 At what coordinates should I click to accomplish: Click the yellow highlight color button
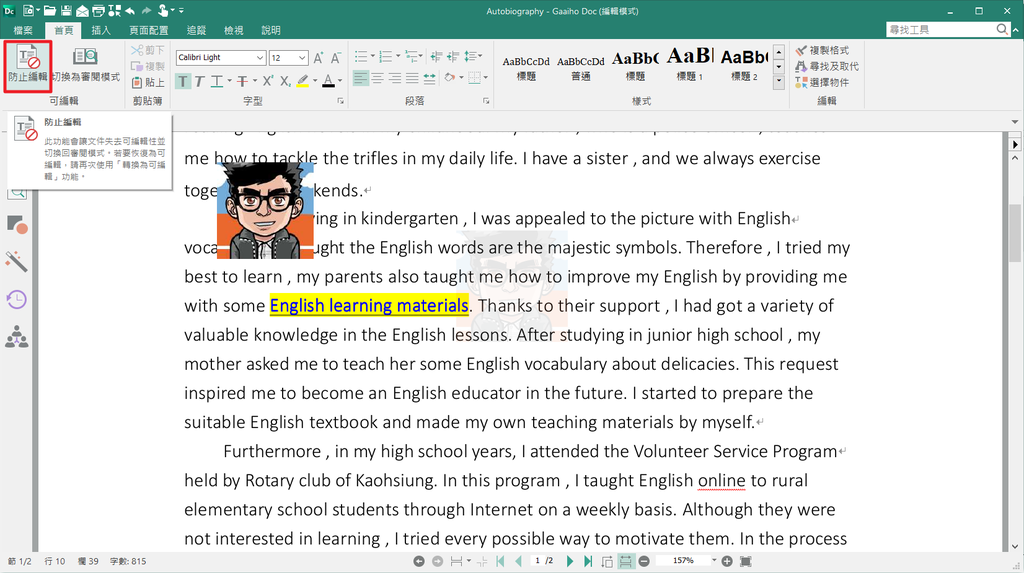pyautogui.click(x=302, y=81)
